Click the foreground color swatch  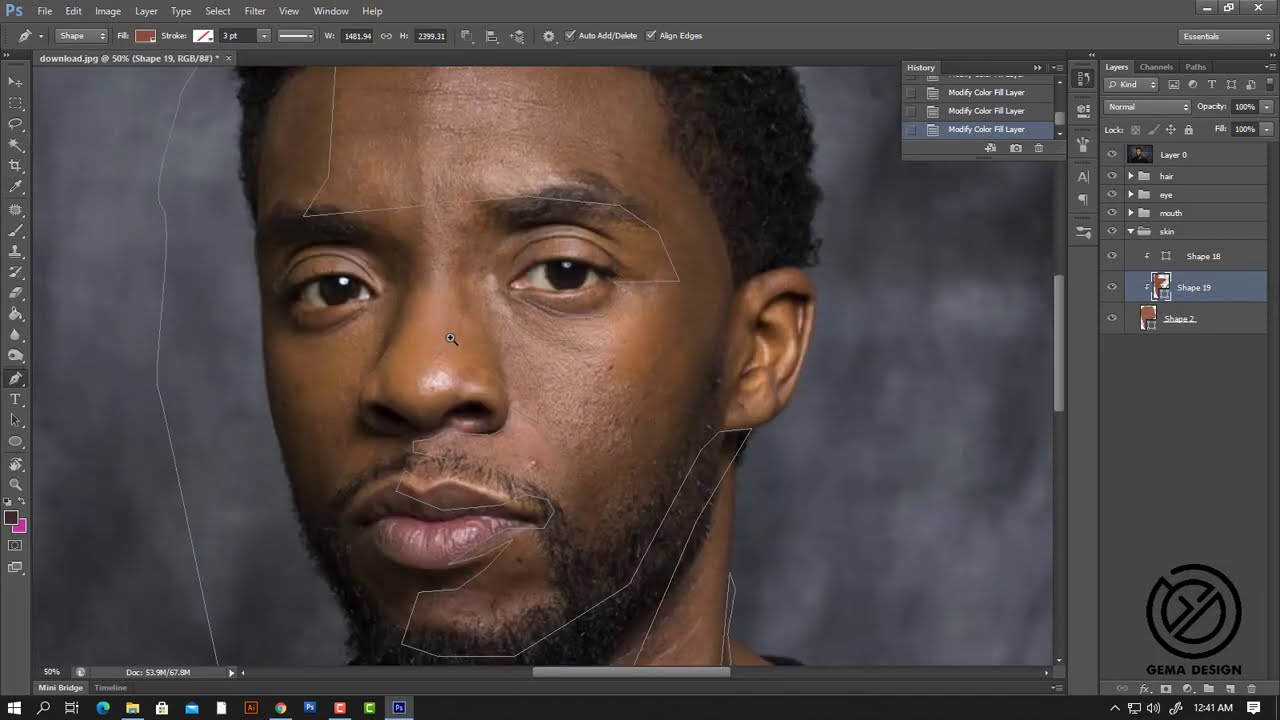[x=11, y=519]
